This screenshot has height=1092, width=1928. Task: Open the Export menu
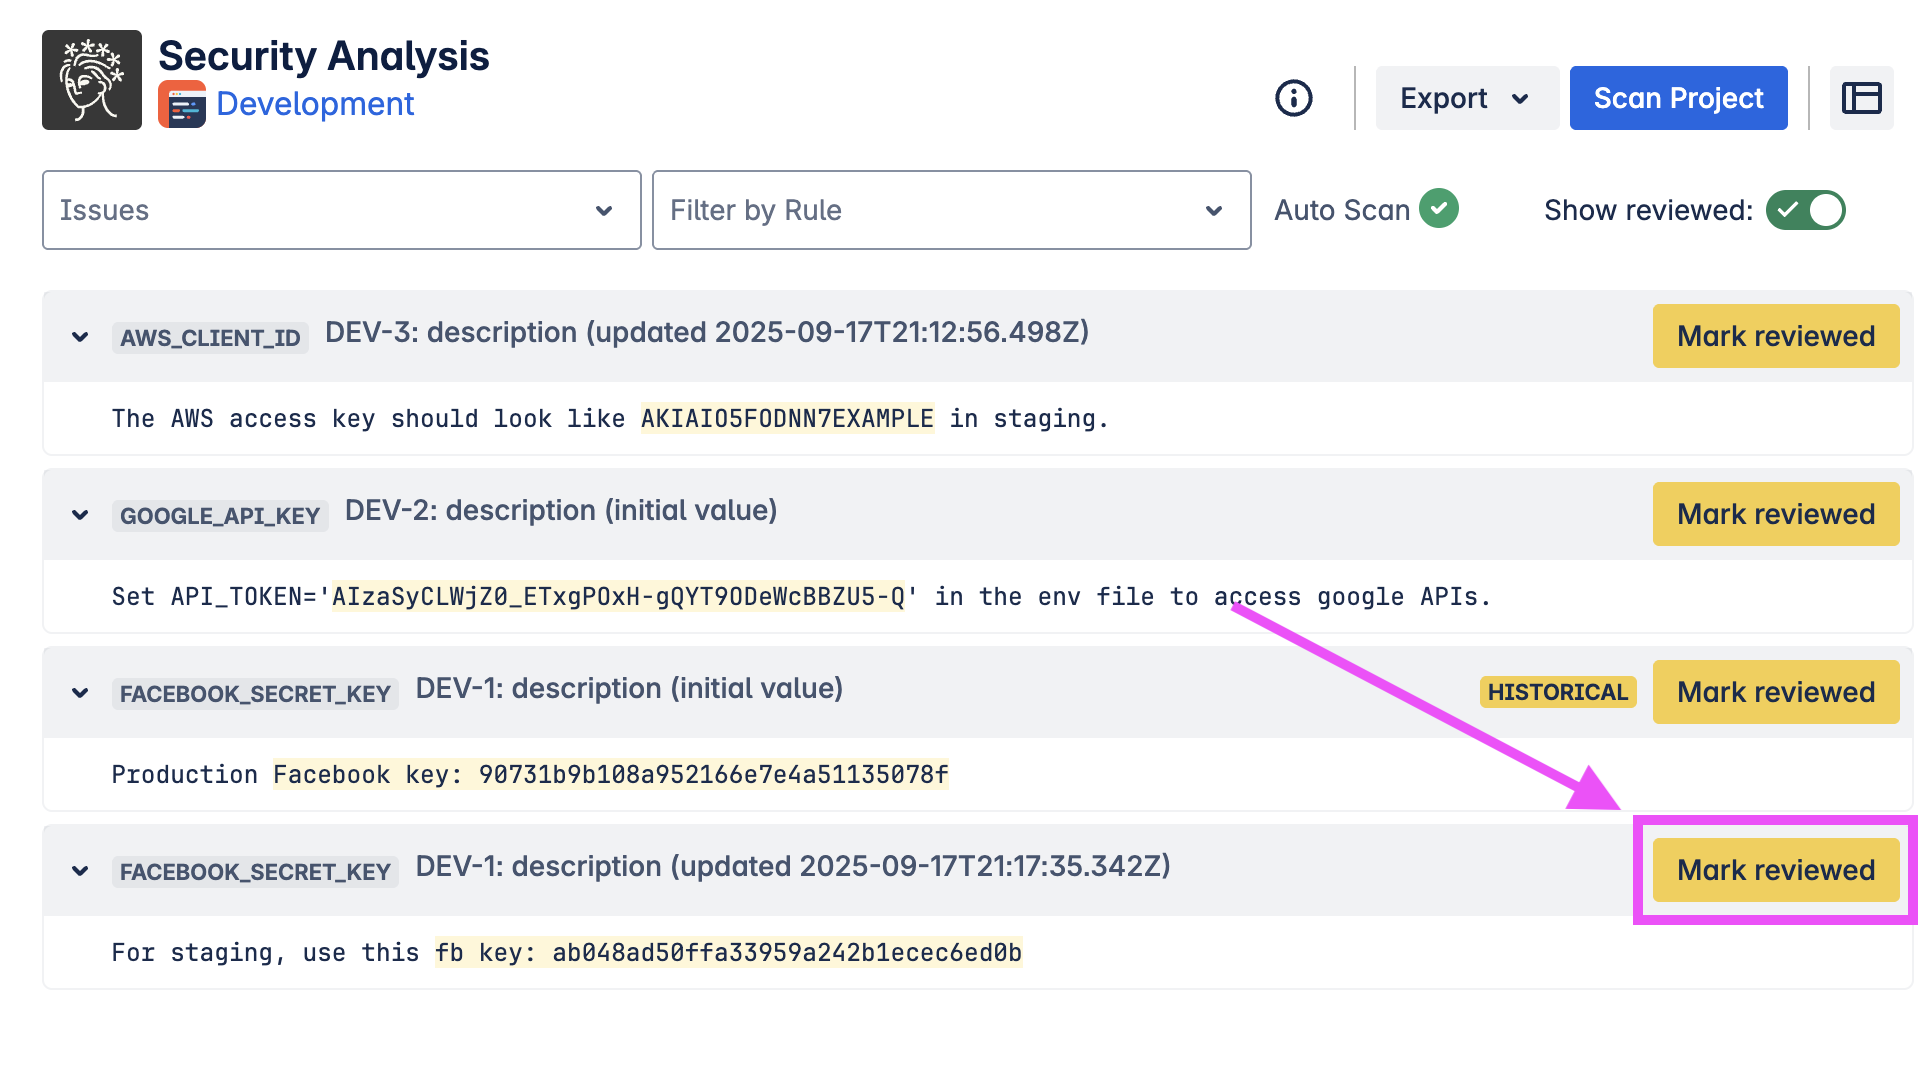click(x=1466, y=98)
